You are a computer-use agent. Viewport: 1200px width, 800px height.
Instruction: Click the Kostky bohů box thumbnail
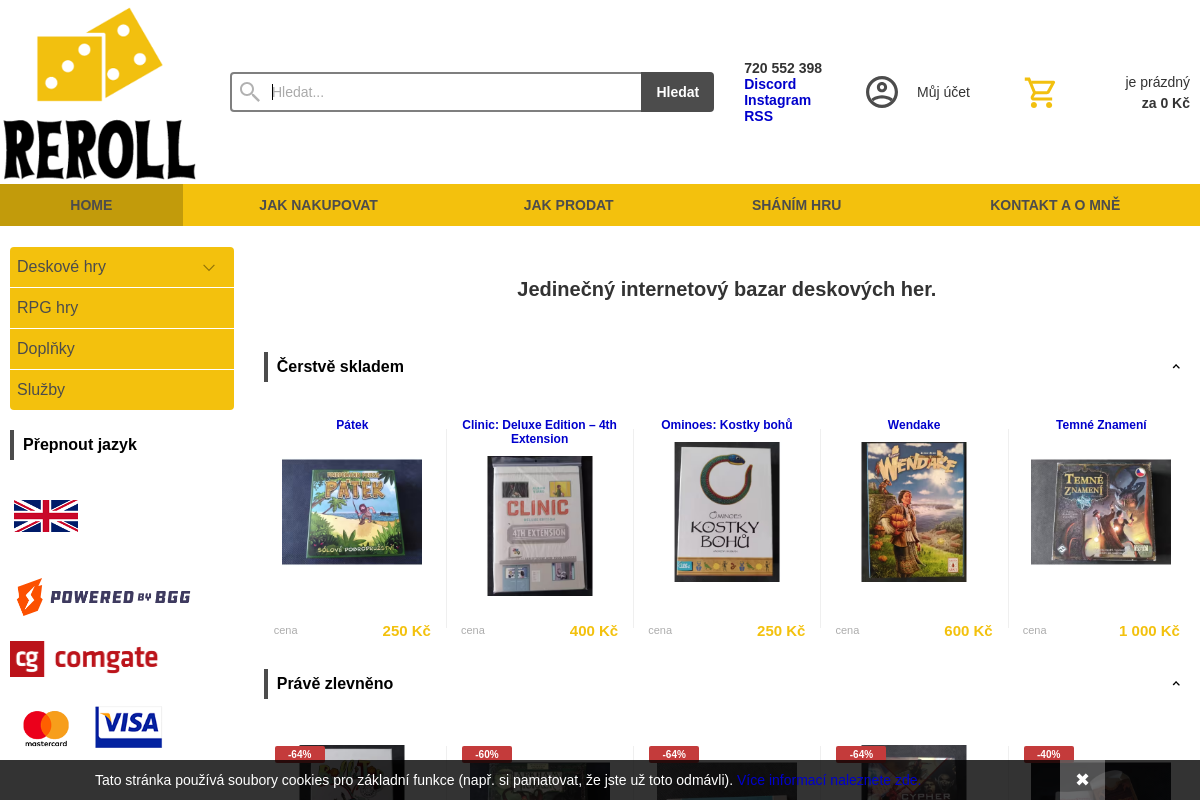(727, 512)
